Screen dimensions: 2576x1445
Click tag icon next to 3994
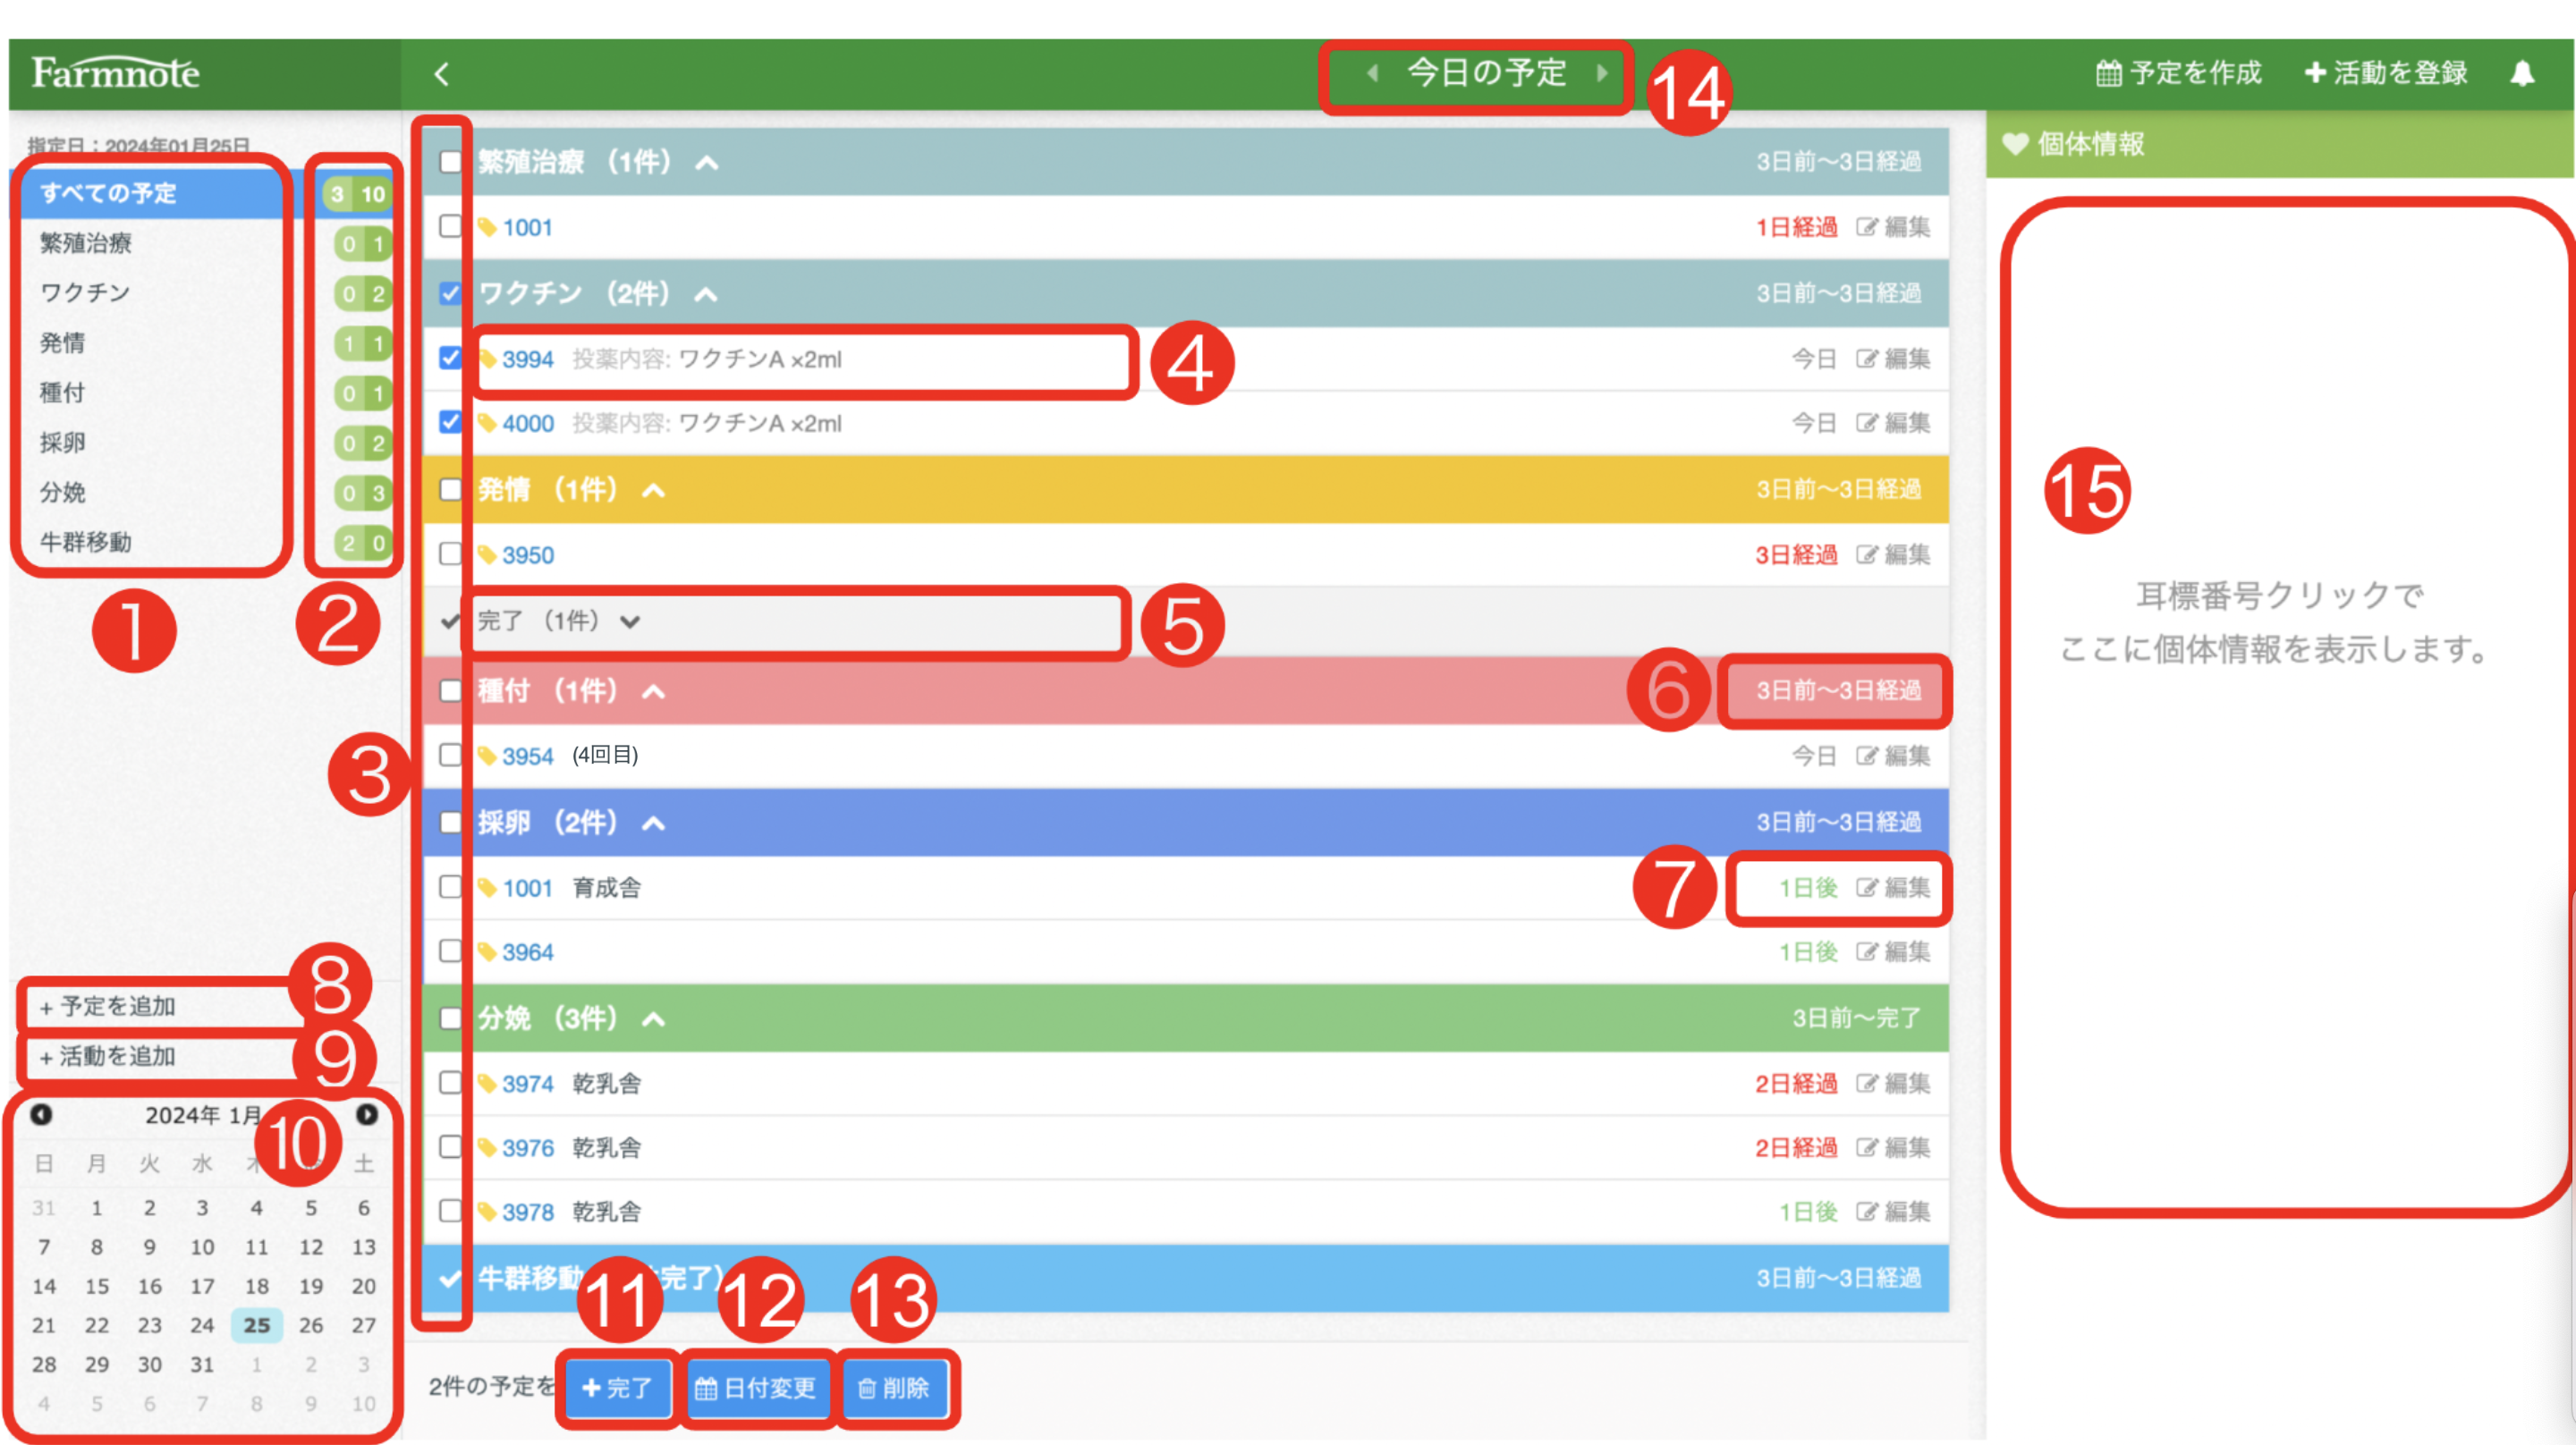(487, 359)
